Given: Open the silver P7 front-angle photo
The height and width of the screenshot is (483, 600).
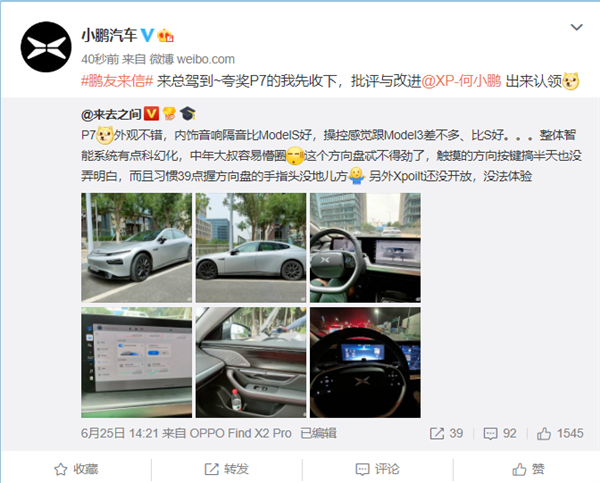Looking at the screenshot, I should 137,248.
